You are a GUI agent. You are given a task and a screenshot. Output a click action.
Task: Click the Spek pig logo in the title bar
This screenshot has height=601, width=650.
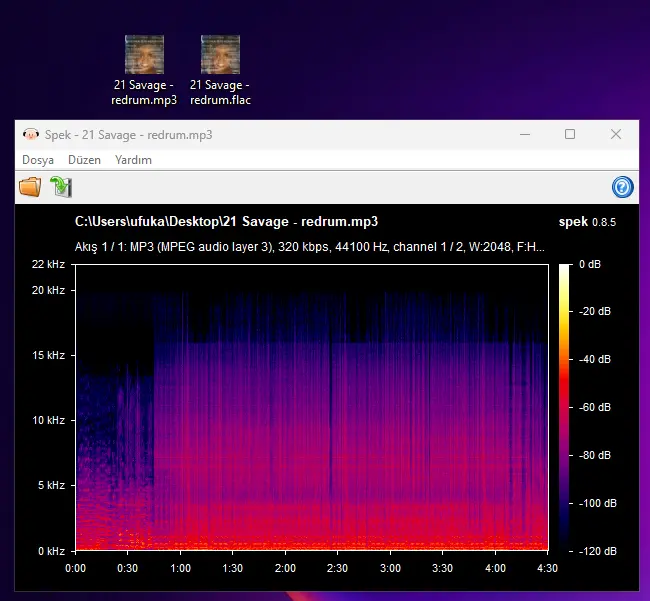(31, 134)
